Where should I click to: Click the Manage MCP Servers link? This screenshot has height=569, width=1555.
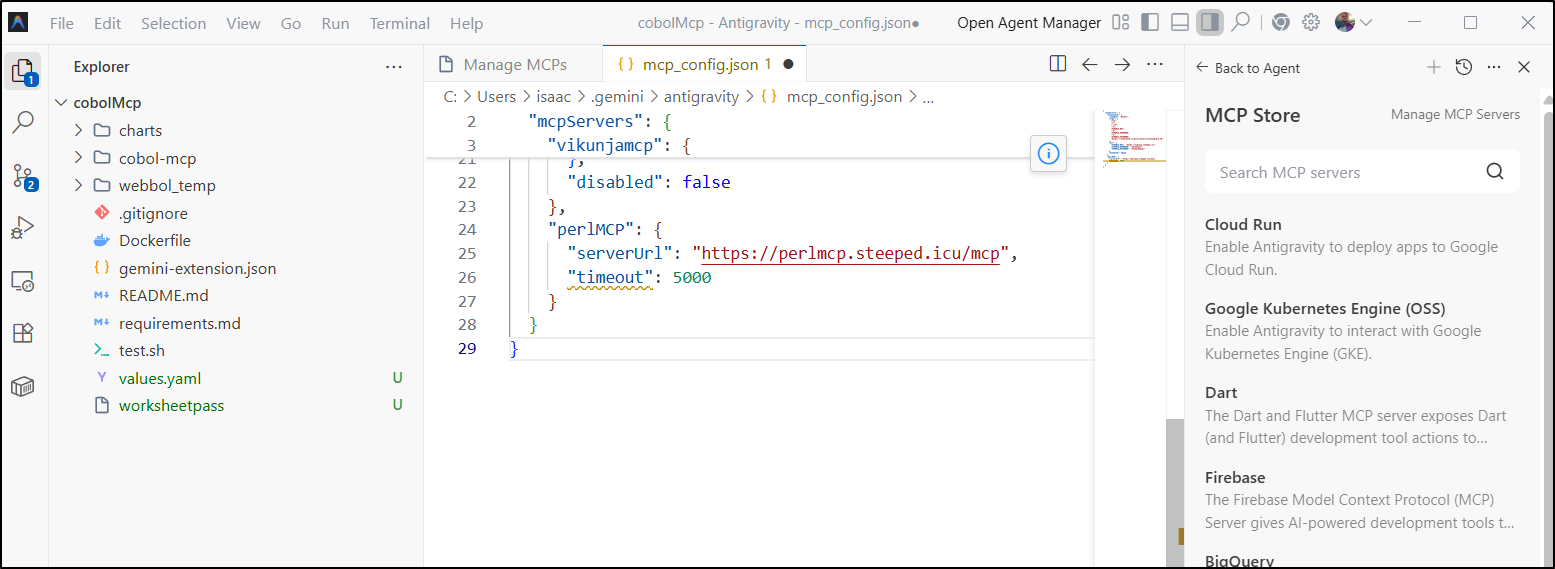coord(1455,115)
